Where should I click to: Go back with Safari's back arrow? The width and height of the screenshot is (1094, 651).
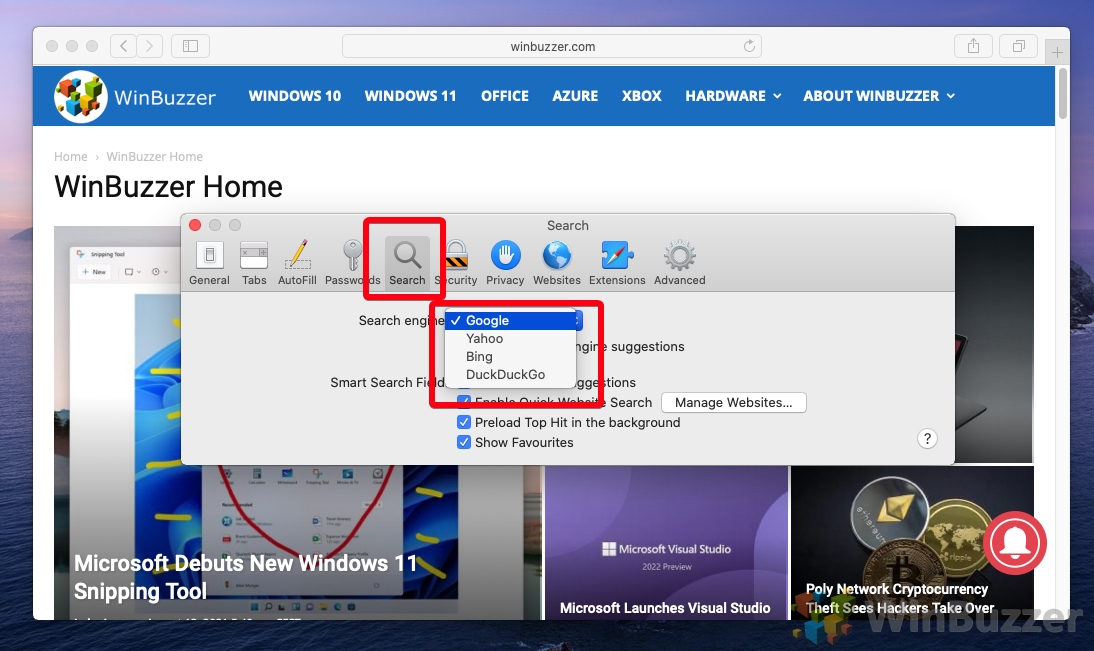(x=123, y=46)
